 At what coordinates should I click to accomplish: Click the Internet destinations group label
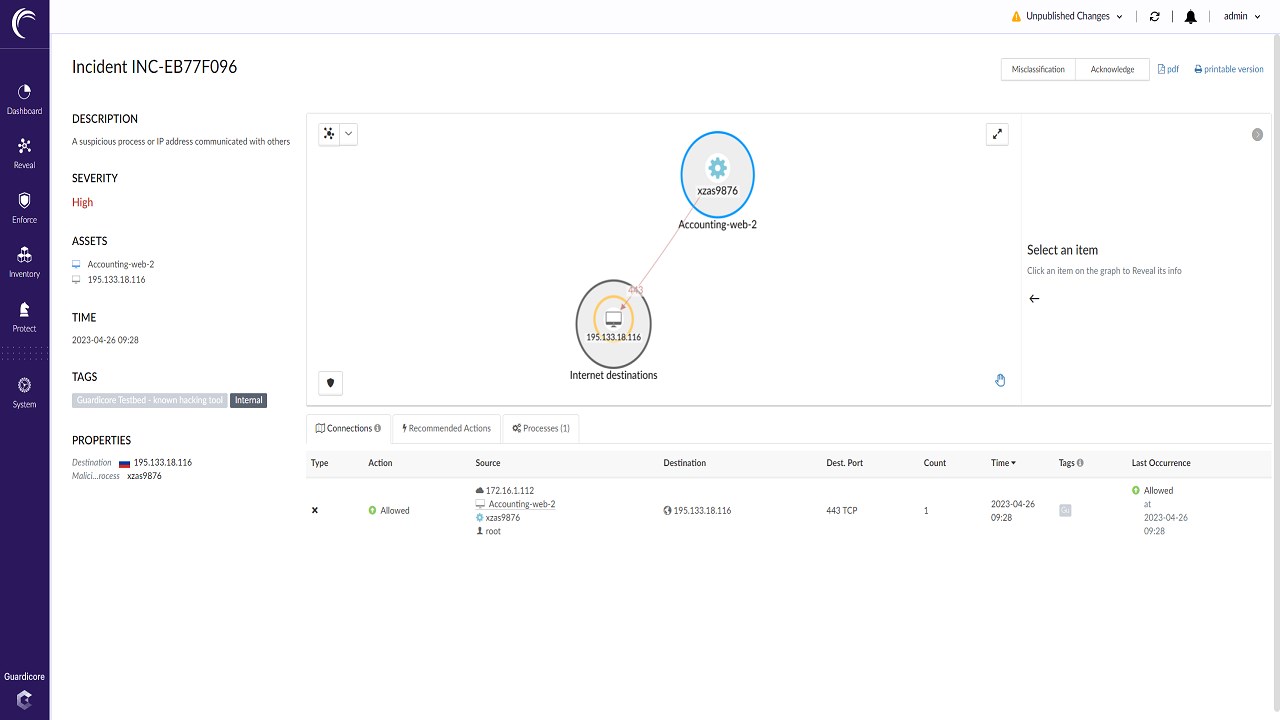click(613, 375)
